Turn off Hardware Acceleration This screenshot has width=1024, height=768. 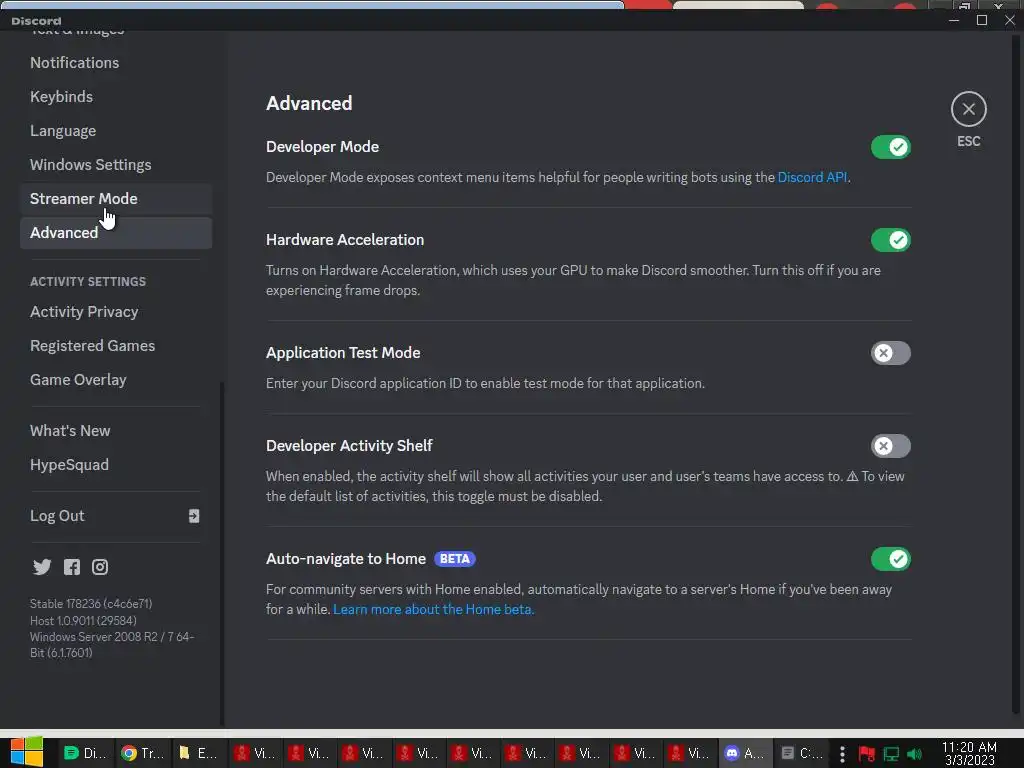[x=890, y=240]
